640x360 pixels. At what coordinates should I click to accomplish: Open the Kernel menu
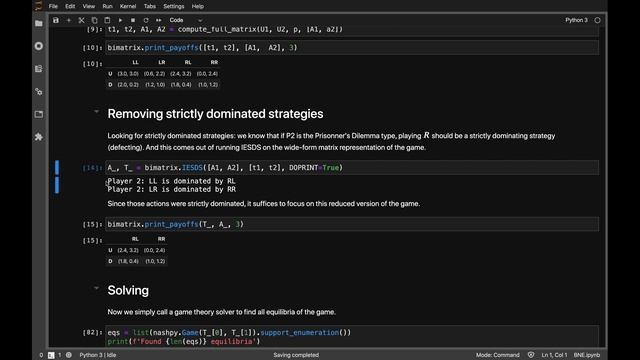pyautogui.click(x=128, y=6)
